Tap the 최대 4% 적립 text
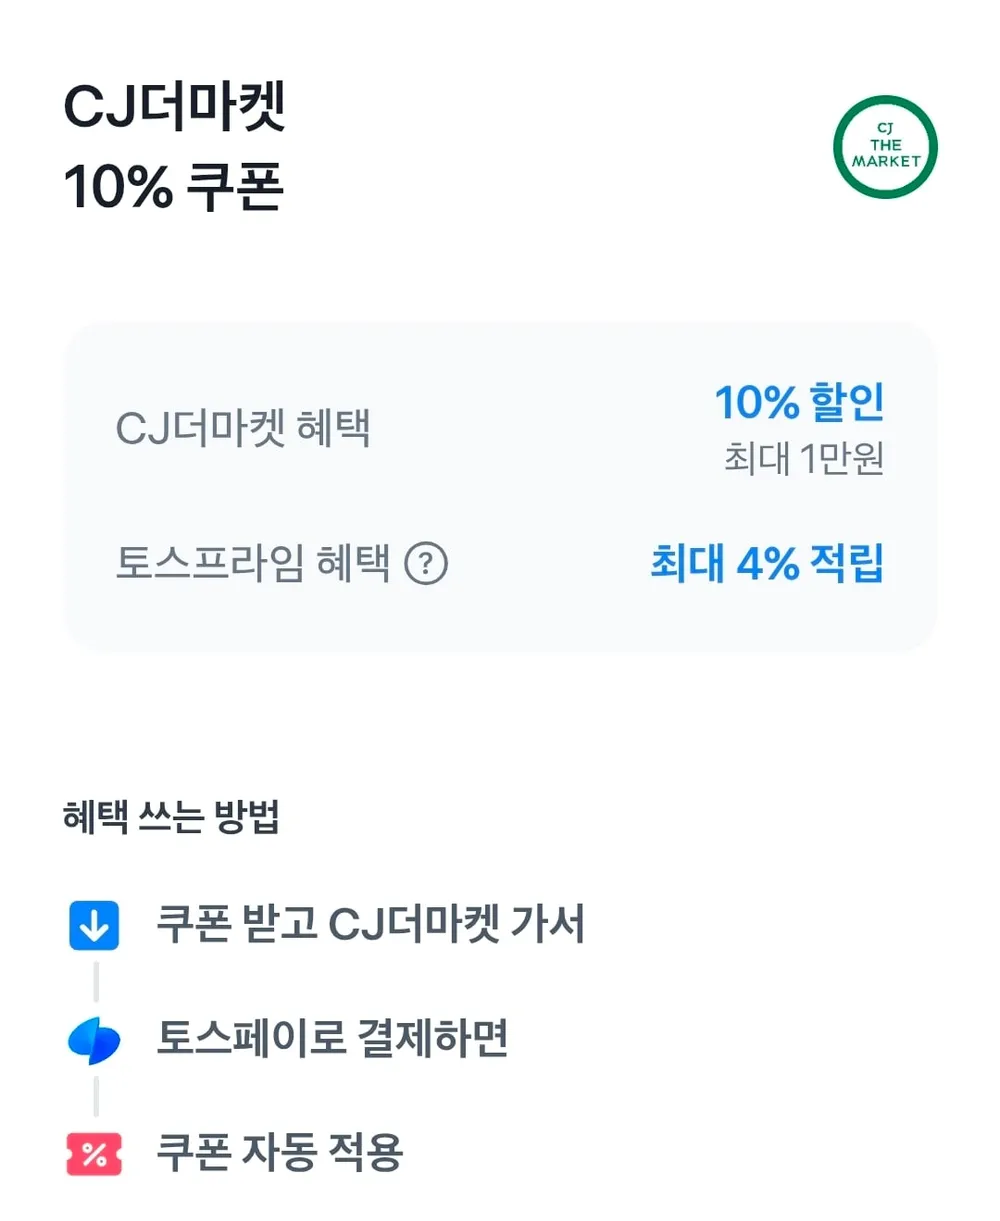The height and width of the screenshot is (1221, 1000). point(767,563)
